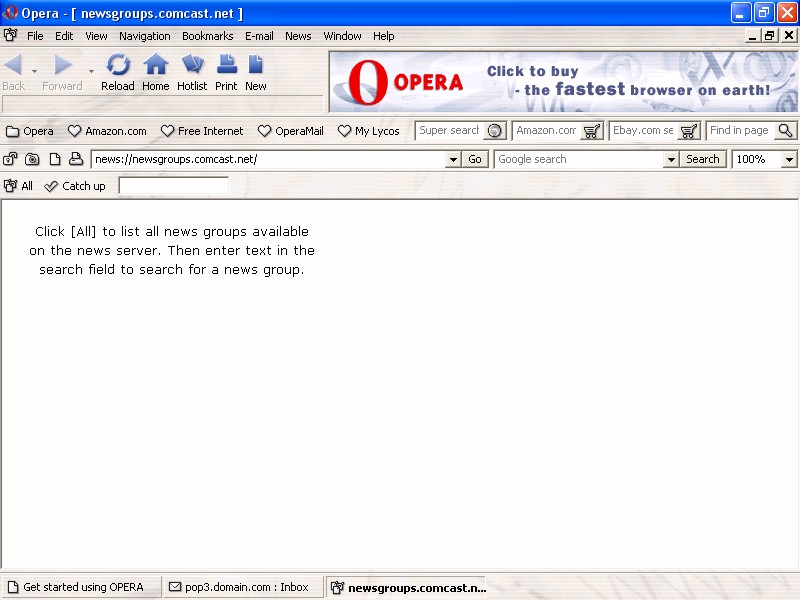This screenshot has height=600, width=800.
Task: Open the View menu
Action: [x=96, y=36]
